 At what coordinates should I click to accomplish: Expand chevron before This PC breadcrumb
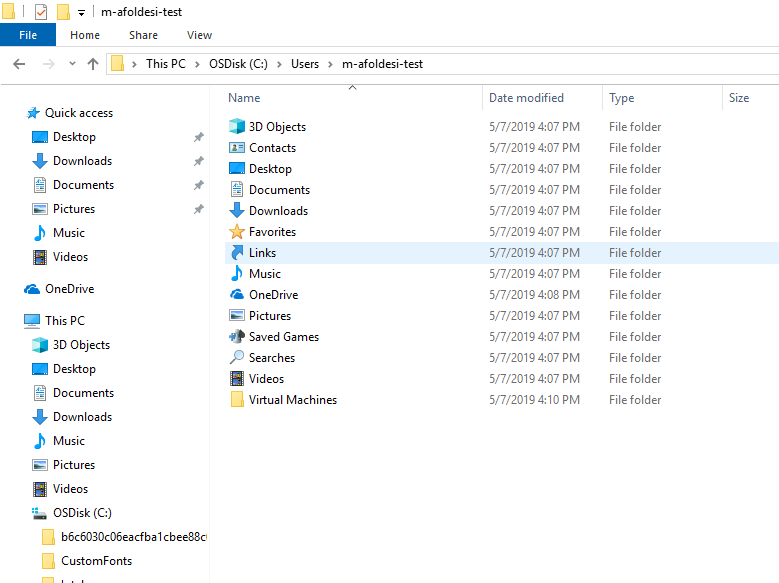click(134, 64)
